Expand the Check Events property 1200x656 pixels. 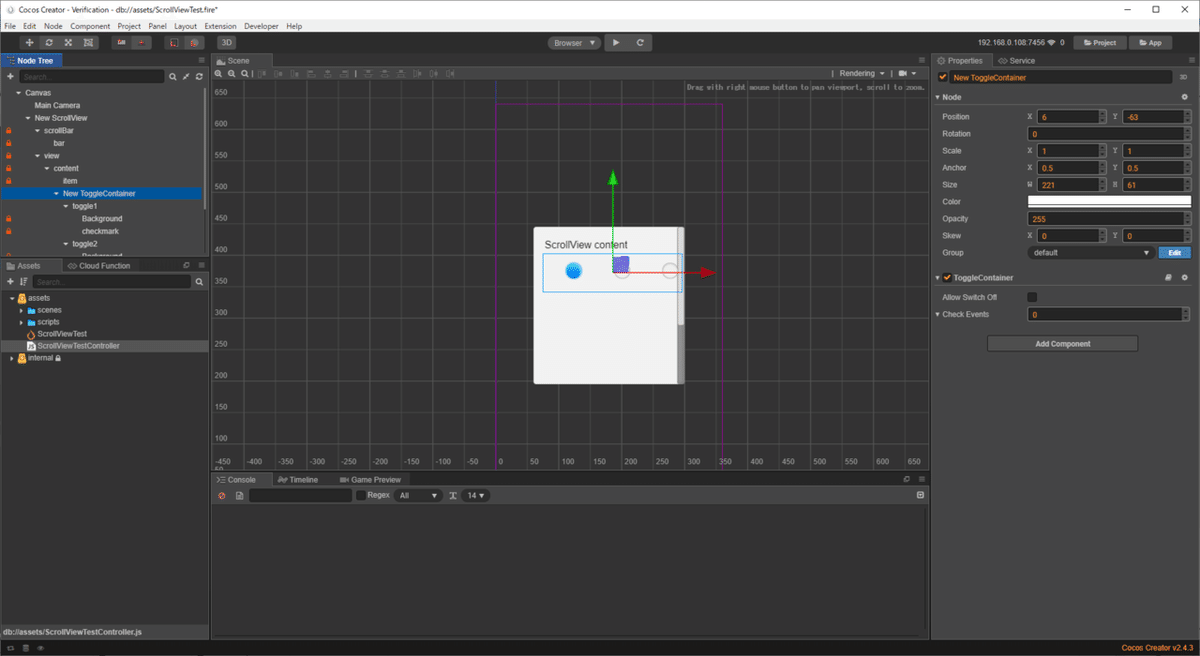[938, 314]
